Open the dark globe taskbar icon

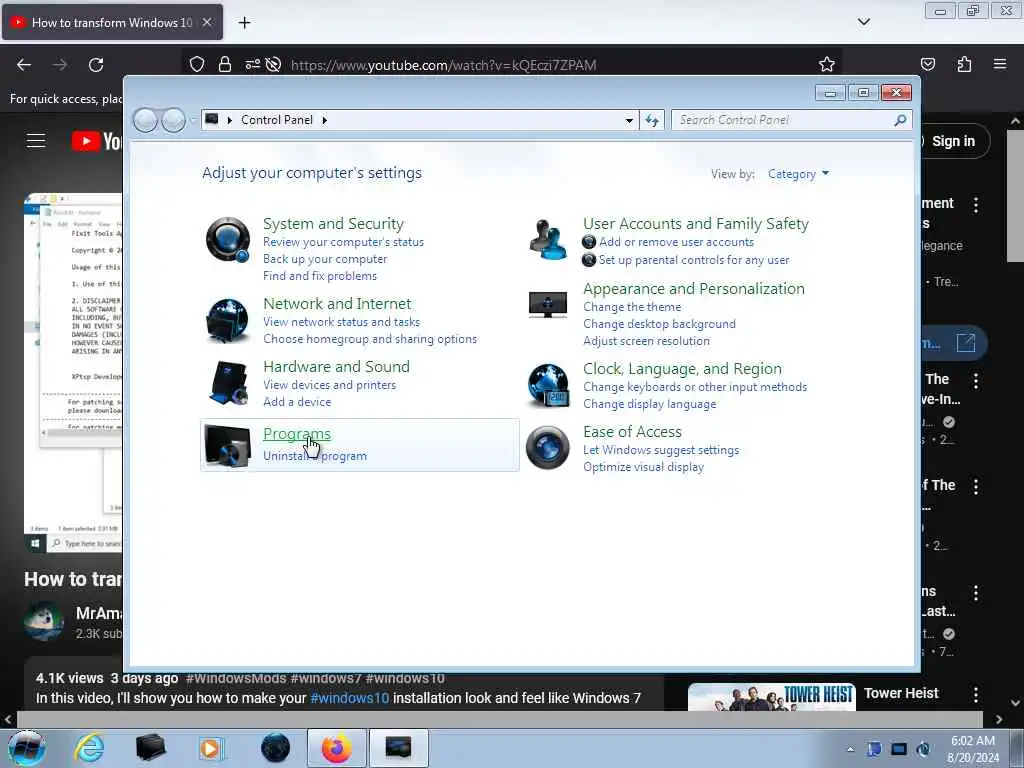click(275, 748)
